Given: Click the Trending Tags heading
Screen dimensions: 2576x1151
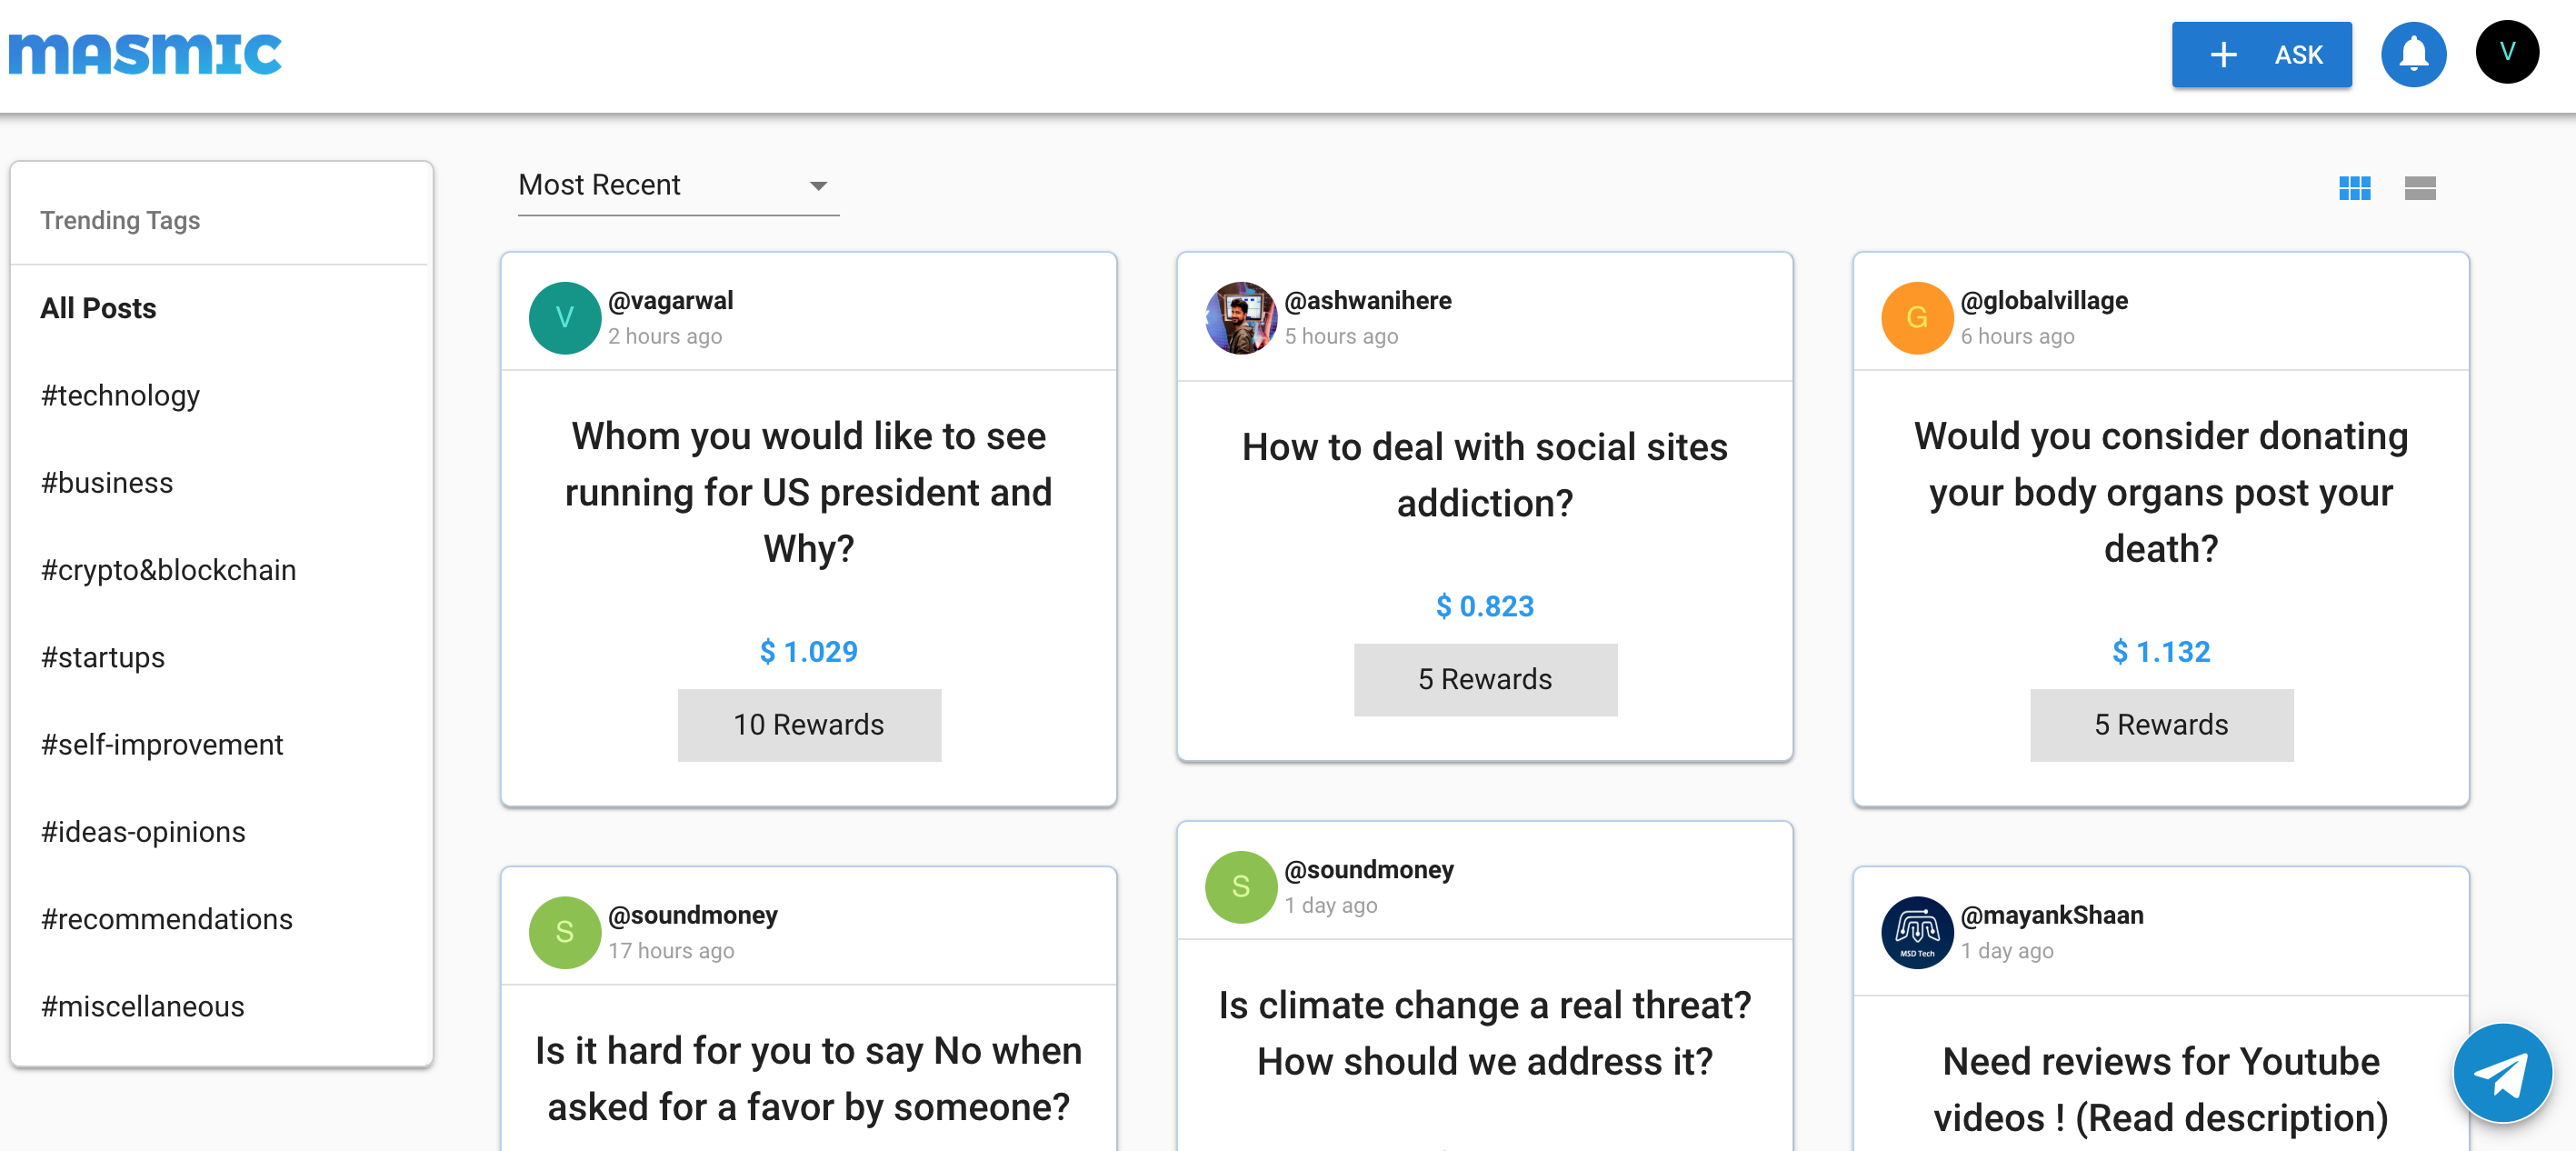Looking at the screenshot, I should click(120, 221).
